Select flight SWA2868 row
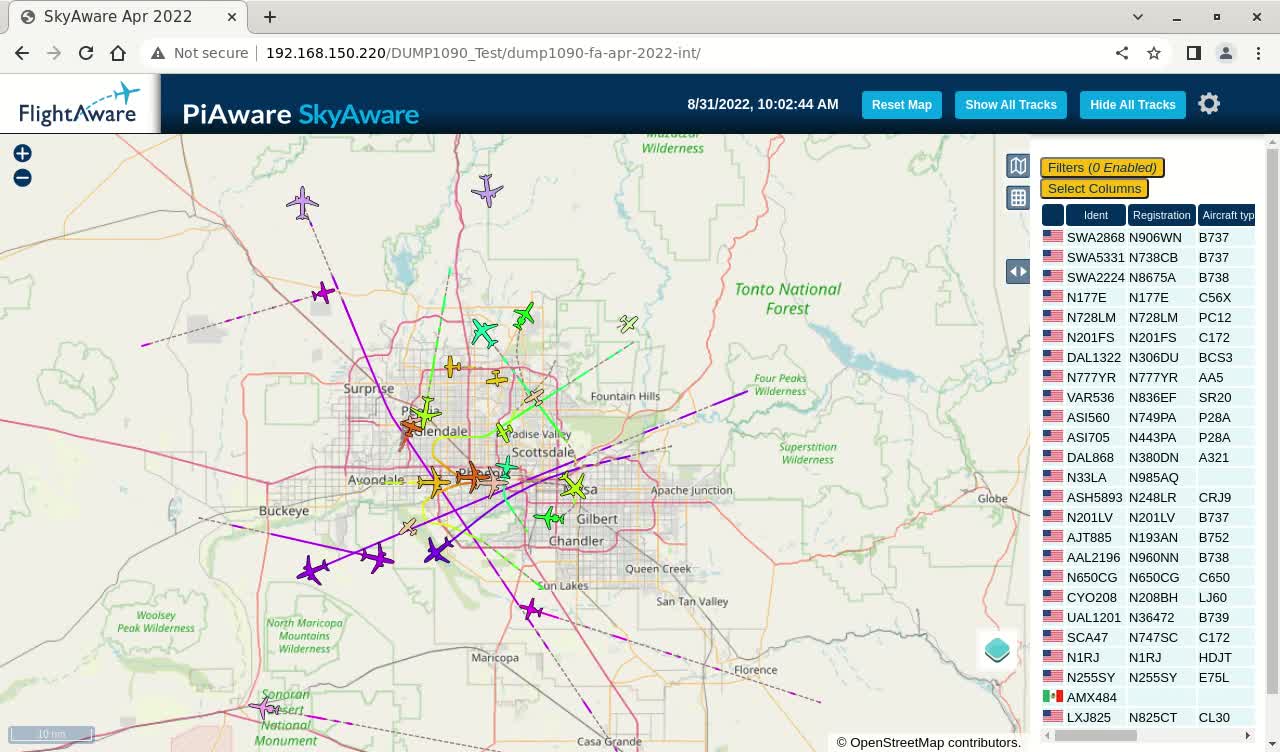Image resolution: width=1280 pixels, height=752 pixels. click(1148, 237)
